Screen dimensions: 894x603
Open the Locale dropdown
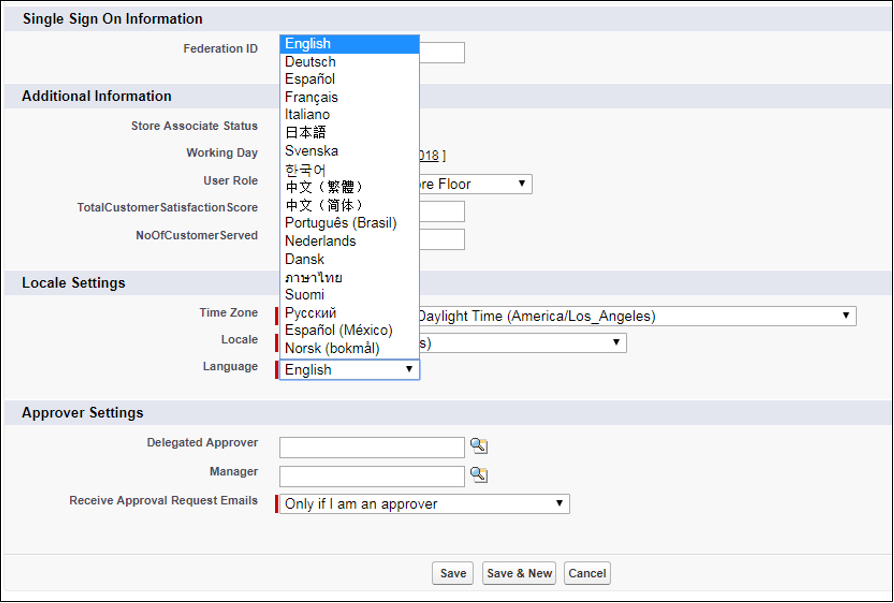coord(614,342)
